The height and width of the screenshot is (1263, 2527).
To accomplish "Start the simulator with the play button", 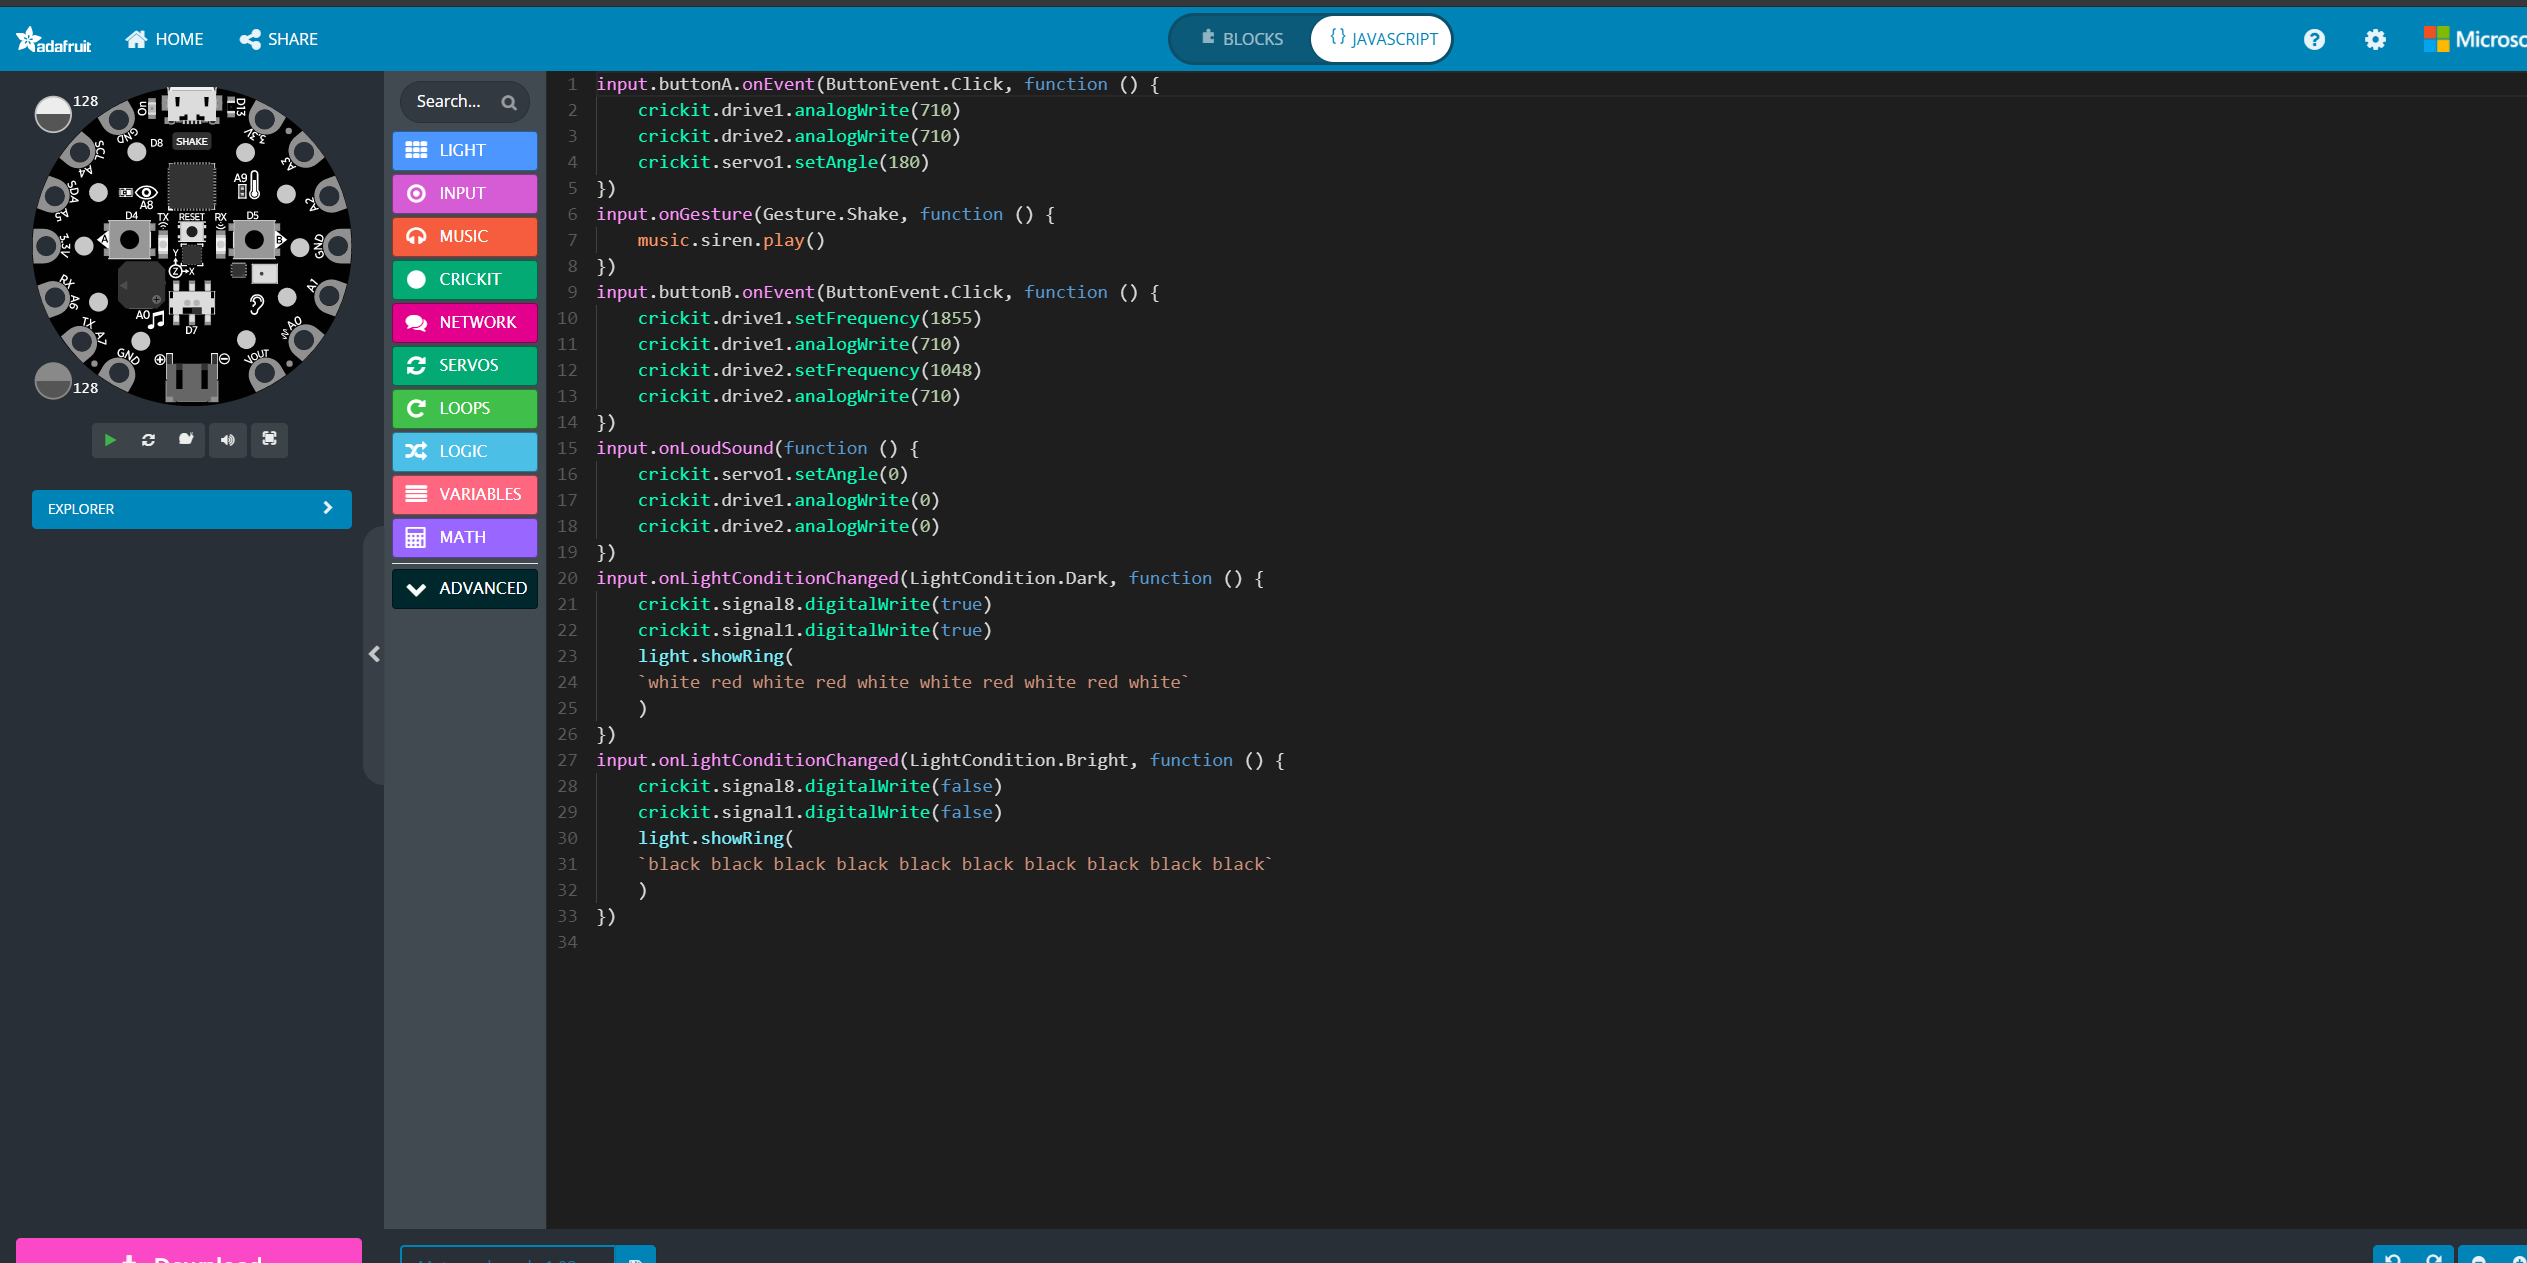I will [x=110, y=440].
